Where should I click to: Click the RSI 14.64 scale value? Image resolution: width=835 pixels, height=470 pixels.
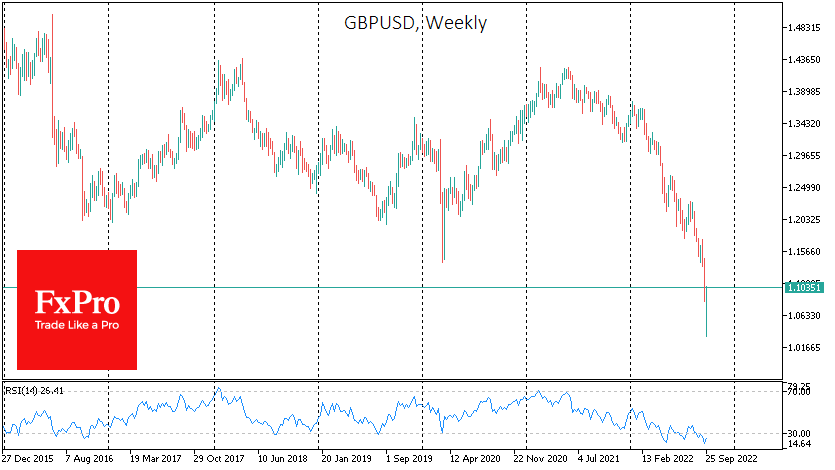[x=799, y=444]
